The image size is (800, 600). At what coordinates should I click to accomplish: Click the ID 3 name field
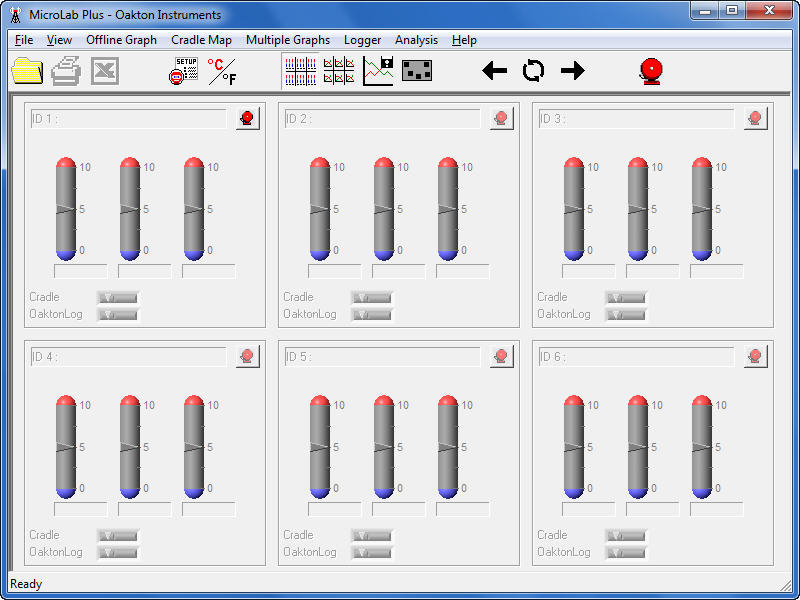pyautogui.click(x=637, y=119)
